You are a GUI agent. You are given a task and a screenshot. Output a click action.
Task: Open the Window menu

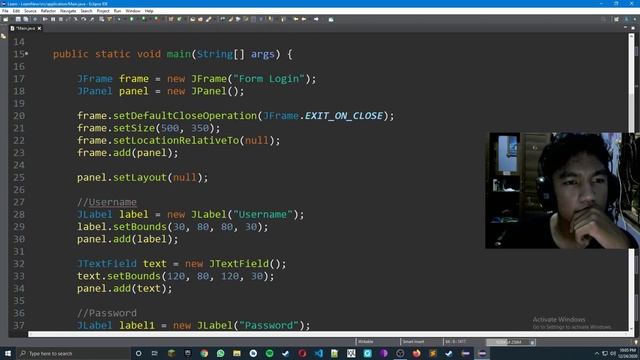(x=133, y=11)
